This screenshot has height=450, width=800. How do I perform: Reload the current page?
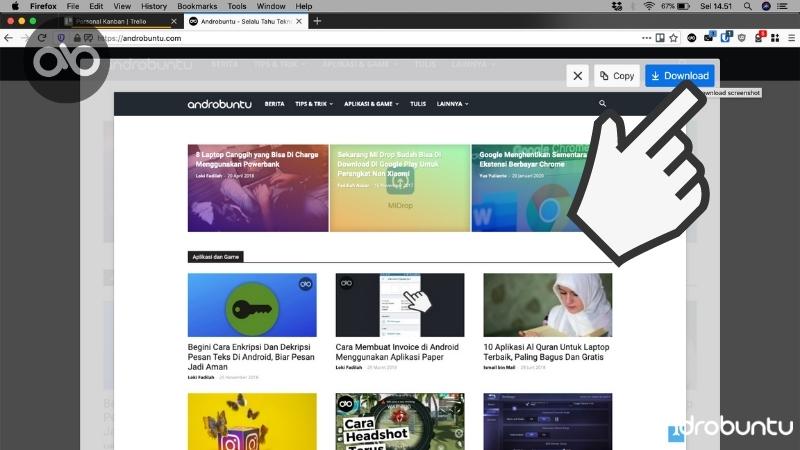[42, 38]
